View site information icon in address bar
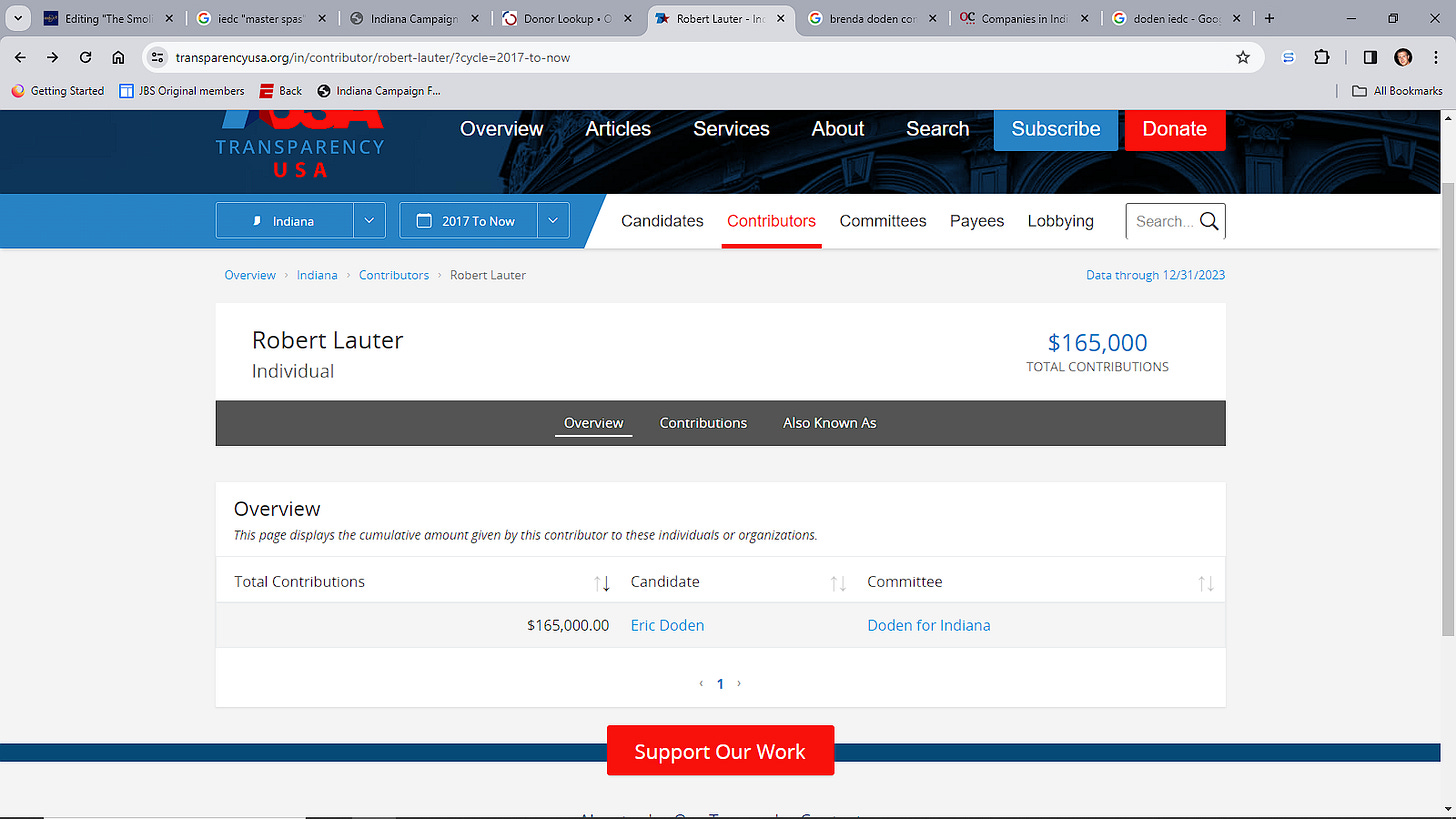 pyautogui.click(x=157, y=57)
